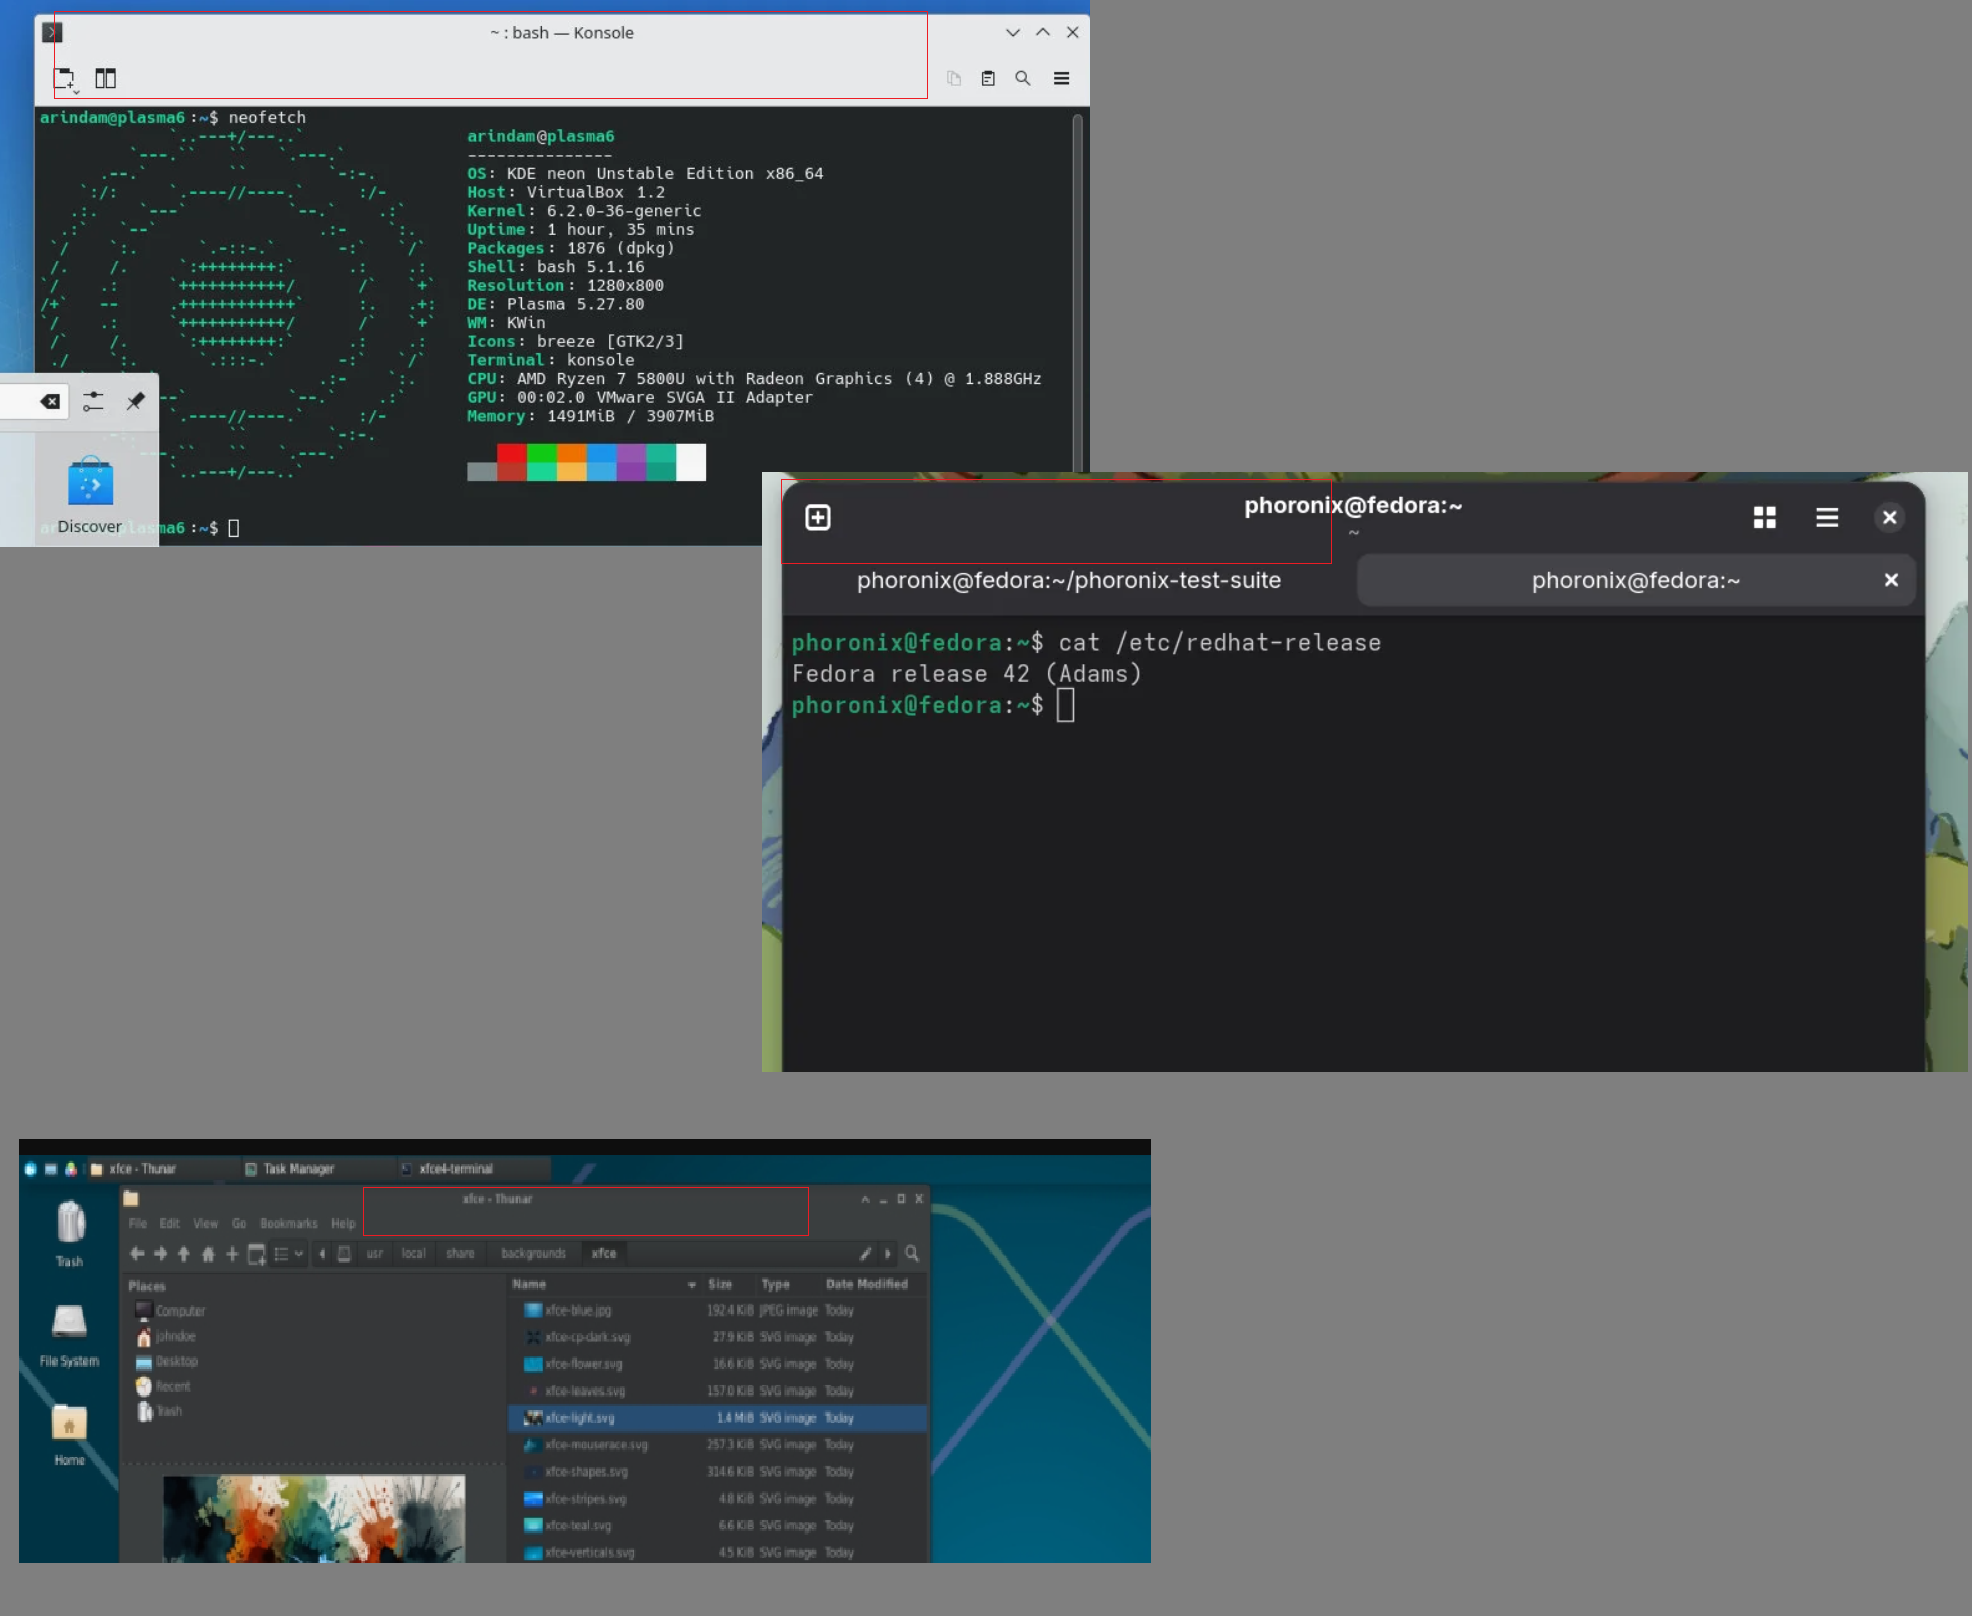Click the Paste clipboard icon in Konsole

(x=988, y=78)
